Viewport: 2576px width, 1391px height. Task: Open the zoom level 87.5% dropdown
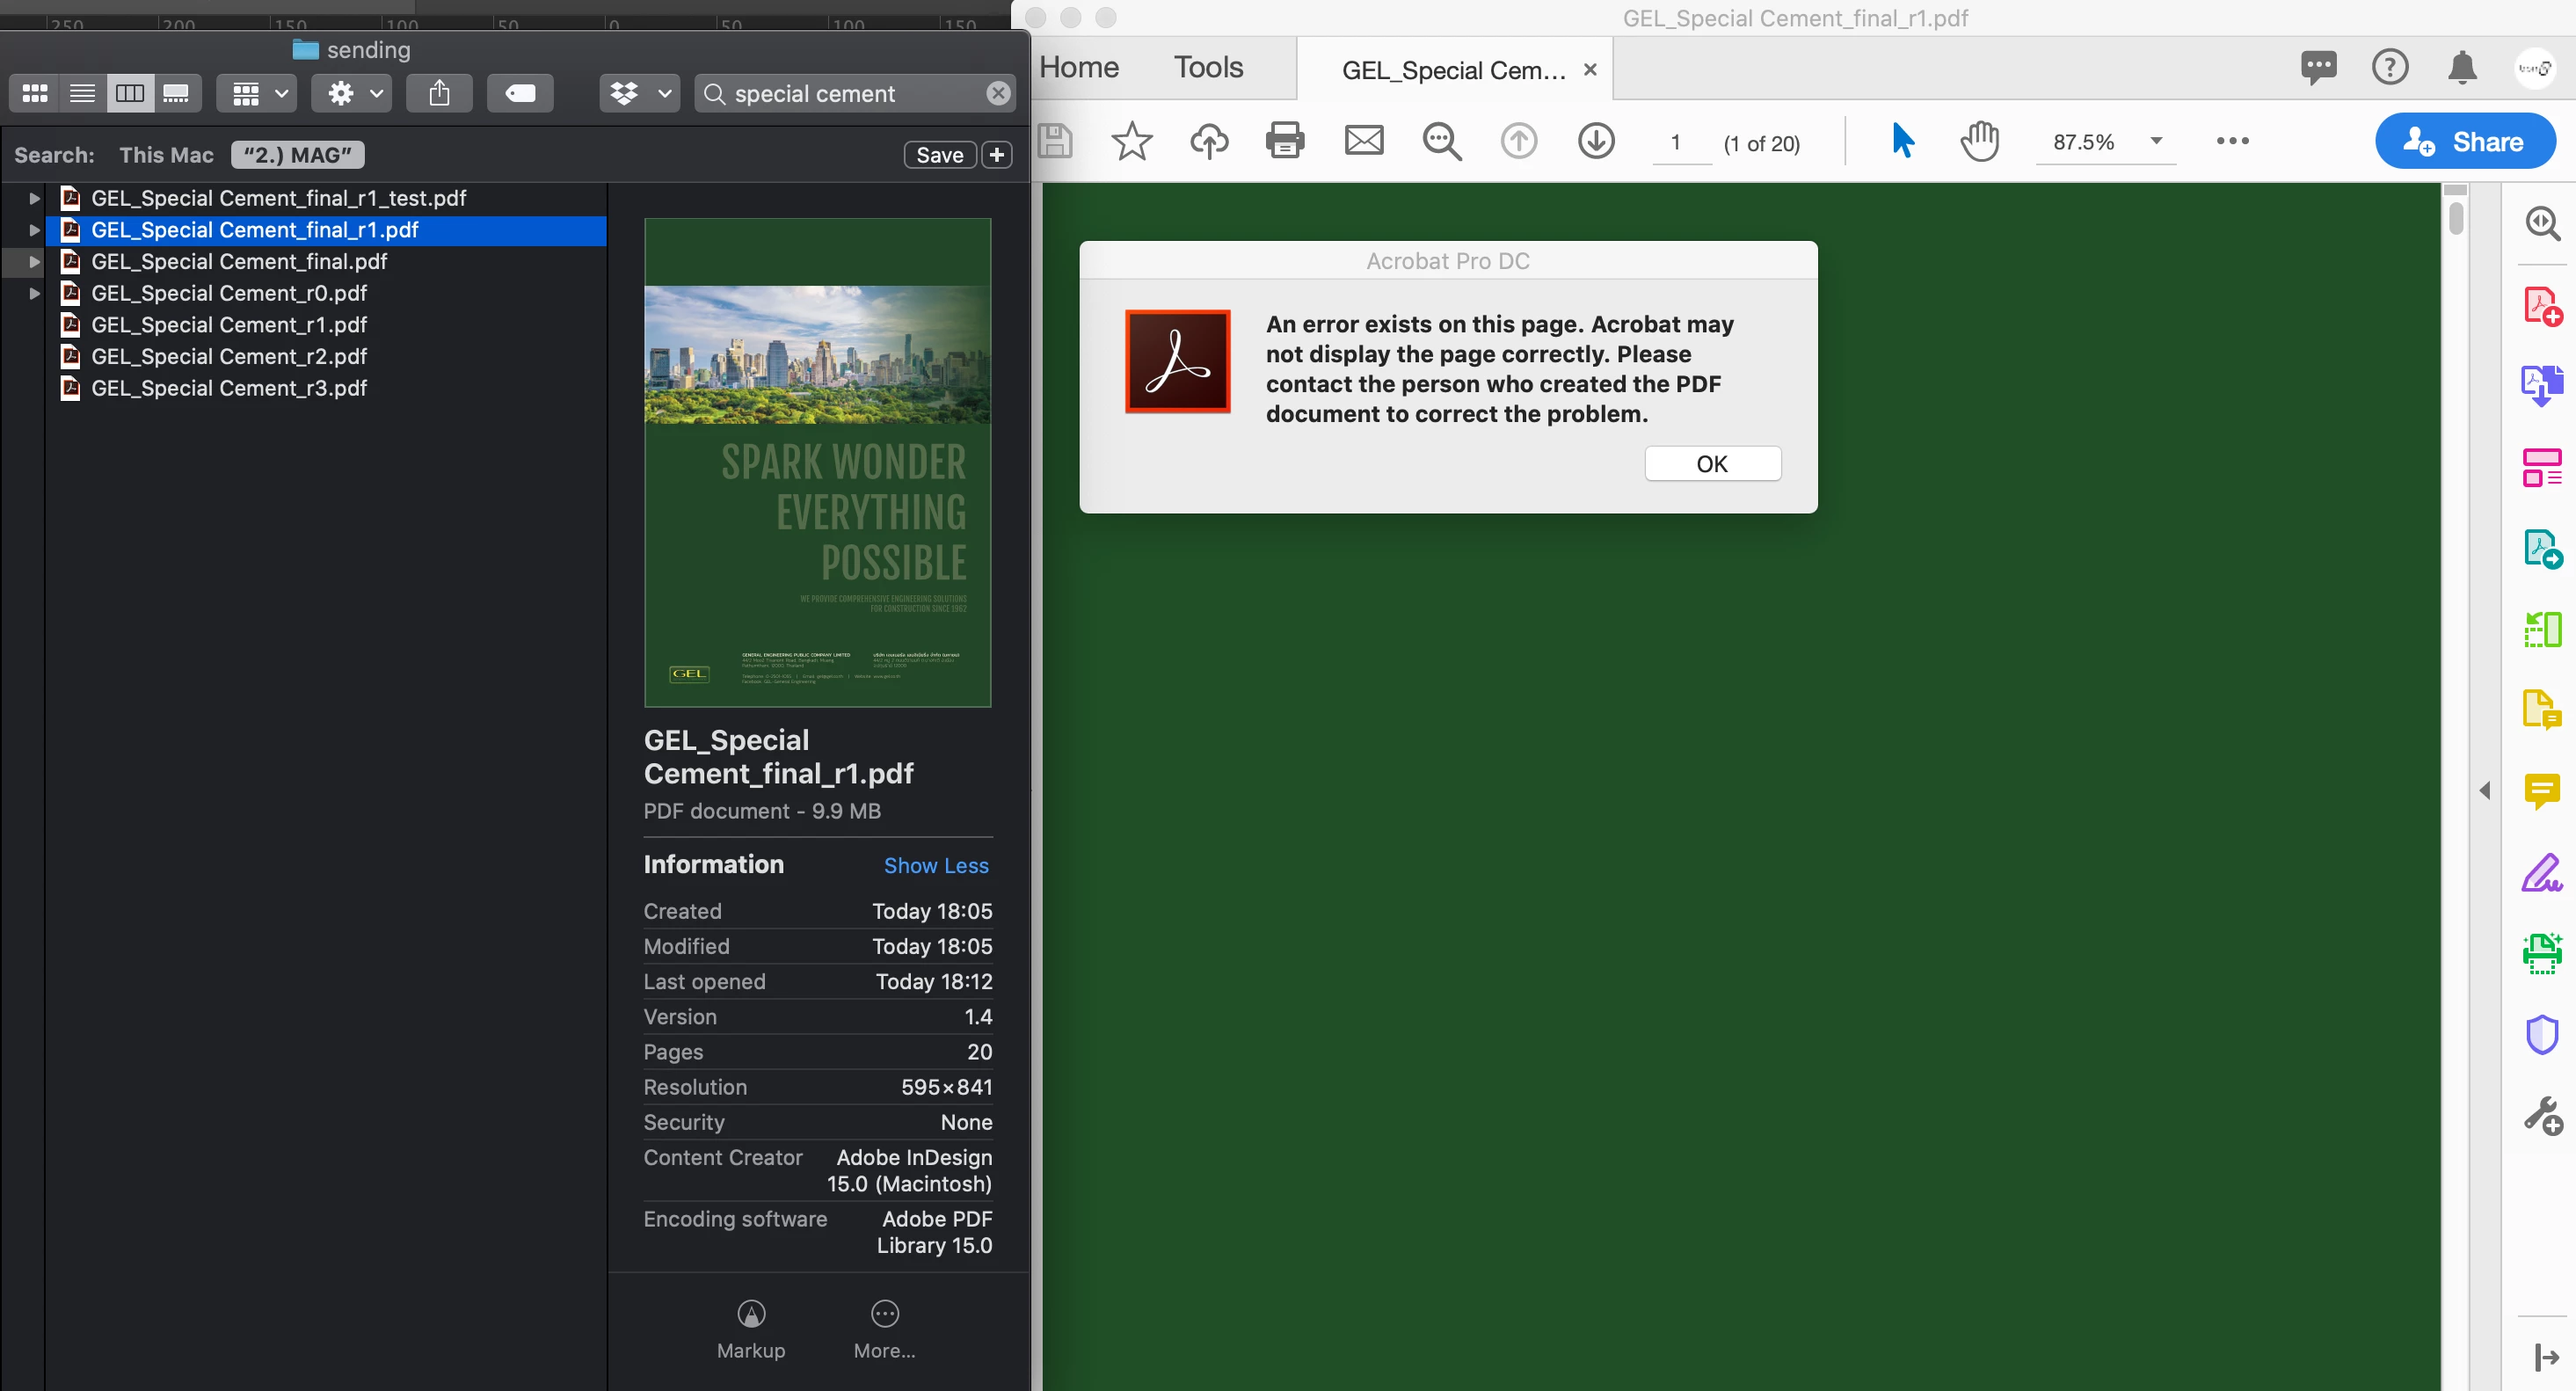pos(2156,141)
